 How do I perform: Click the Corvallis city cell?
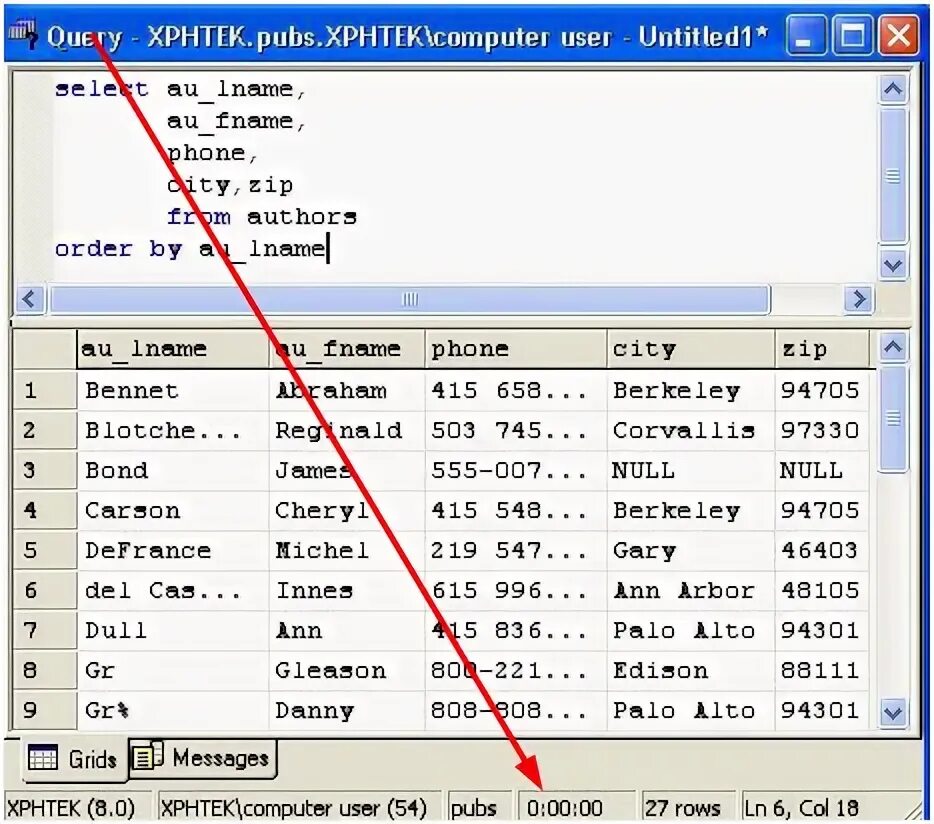pos(690,431)
